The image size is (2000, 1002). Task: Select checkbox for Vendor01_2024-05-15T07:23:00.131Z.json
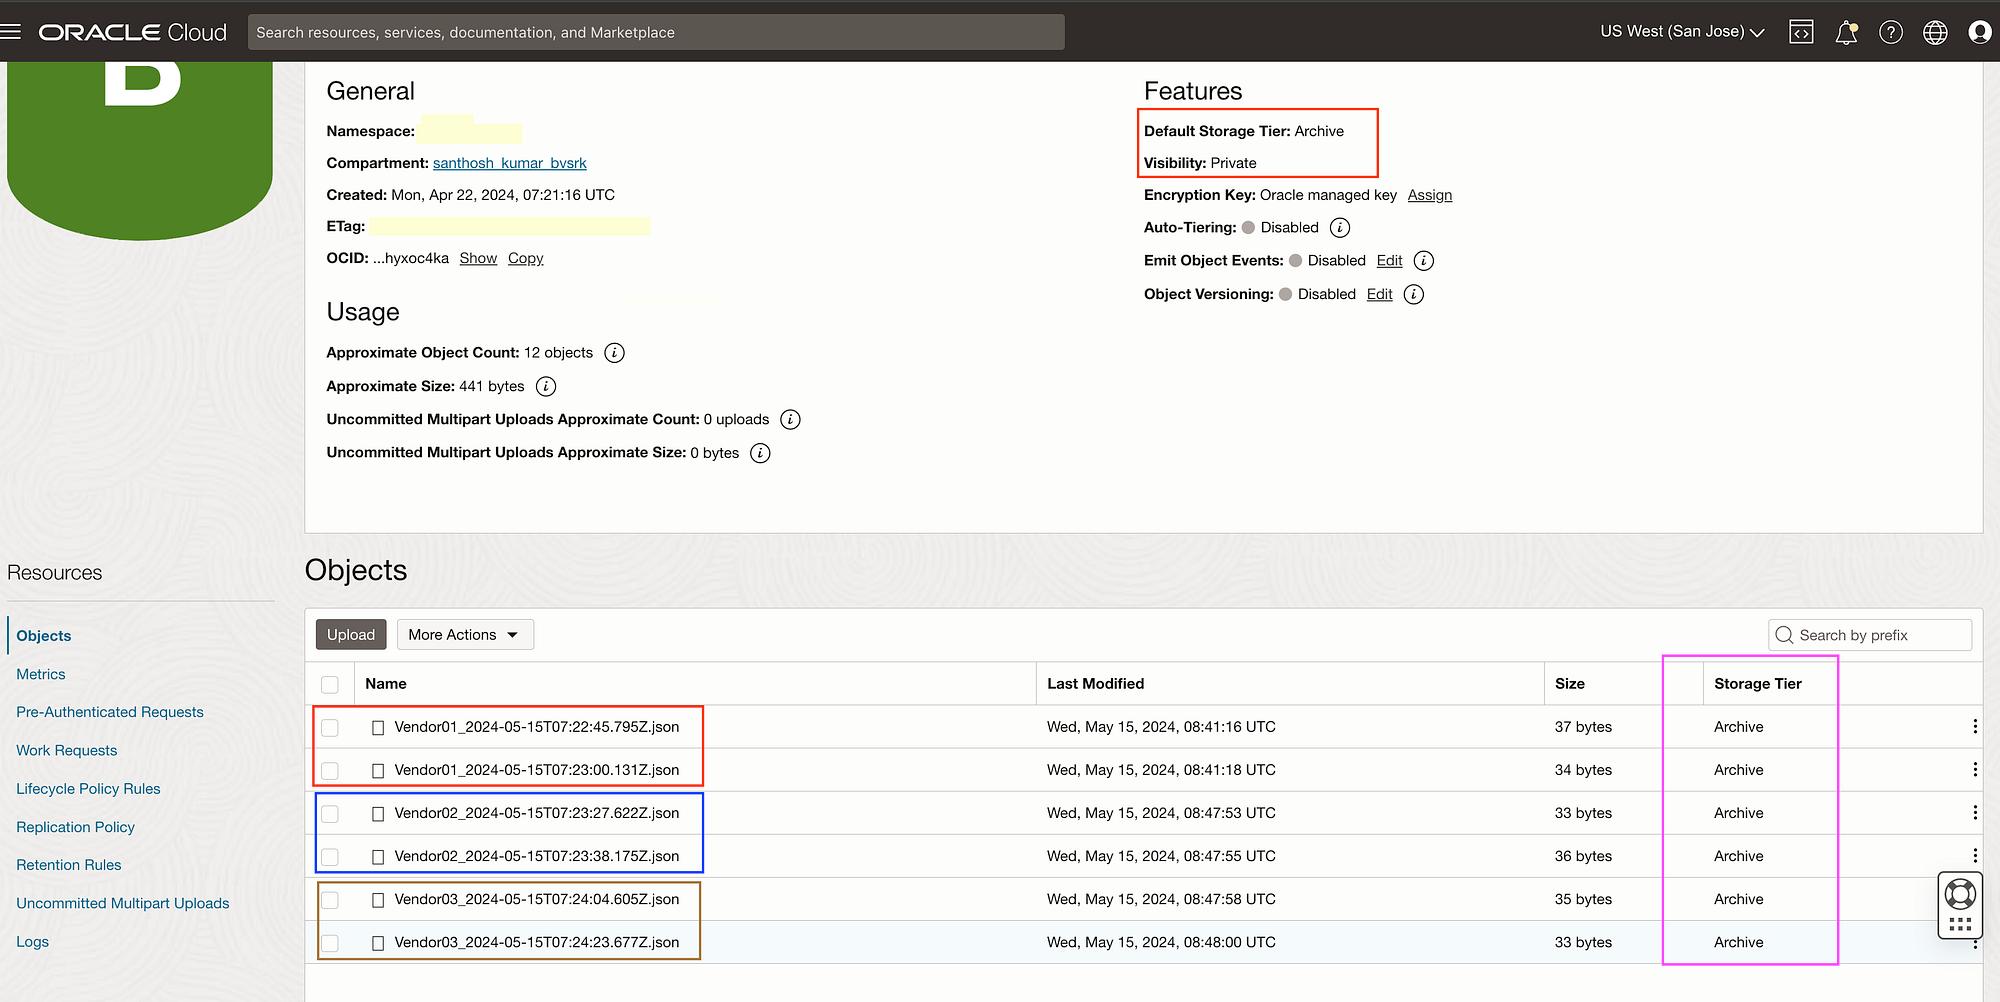[x=330, y=771]
